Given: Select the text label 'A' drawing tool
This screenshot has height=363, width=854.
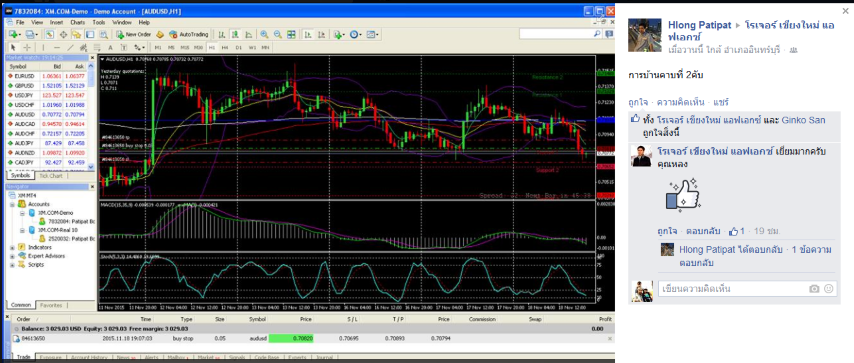Looking at the screenshot, I should tap(110, 47).
